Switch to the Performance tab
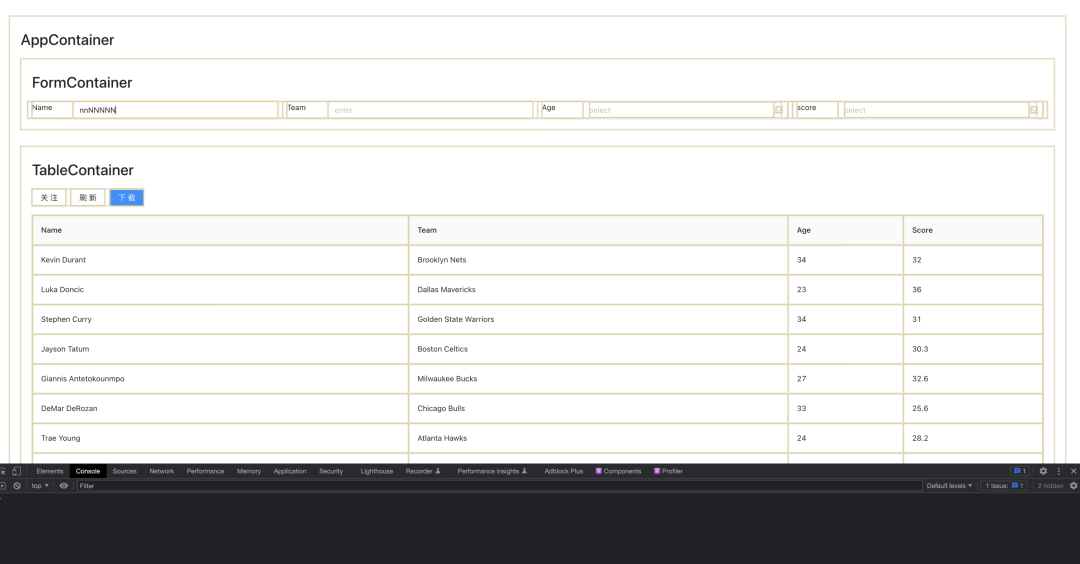The image size is (1080, 564). pos(205,471)
